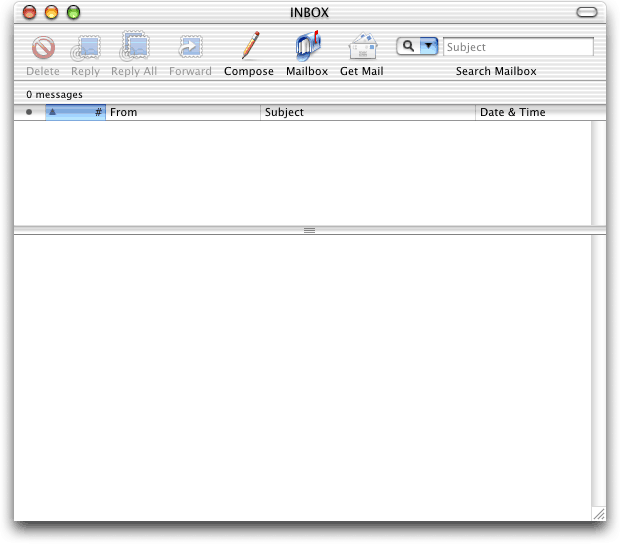The width and height of the screenshot is (620, 544).
Task: Toggle toolbar with the top-right pill button
Action: pyautogui.click(x=587, y=13)
